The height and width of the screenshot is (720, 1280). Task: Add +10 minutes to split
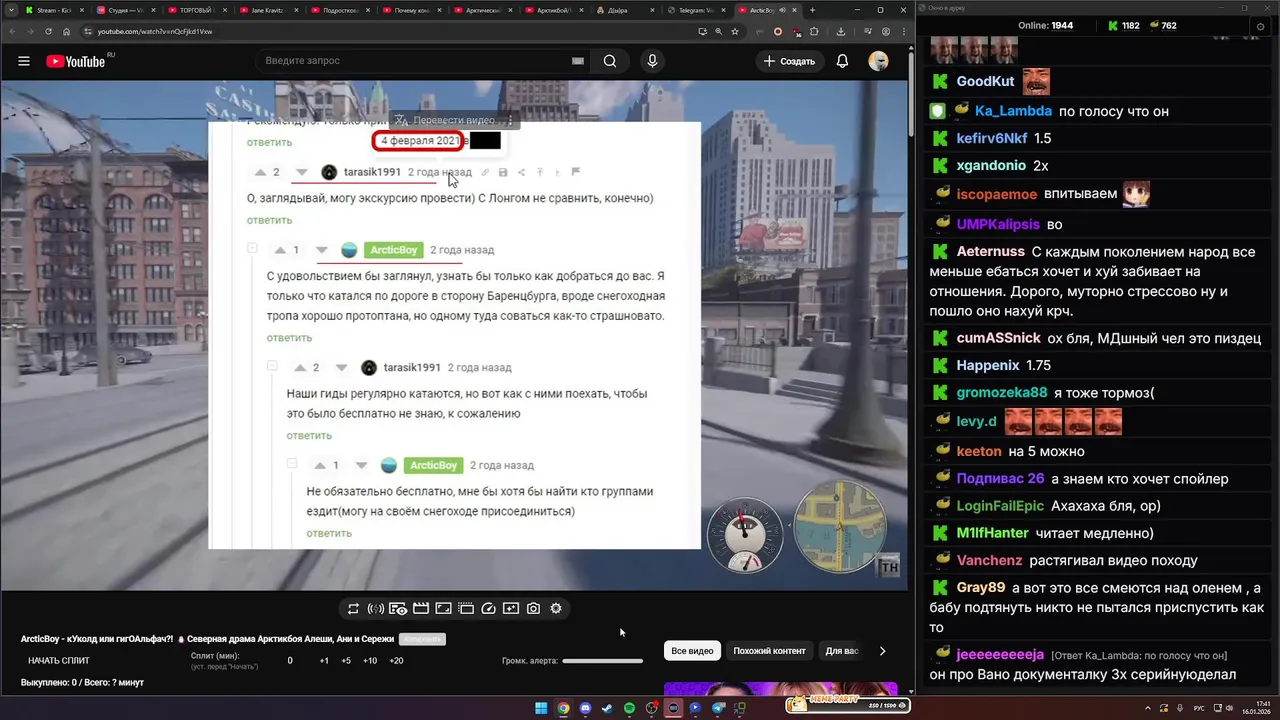[370, 661]
